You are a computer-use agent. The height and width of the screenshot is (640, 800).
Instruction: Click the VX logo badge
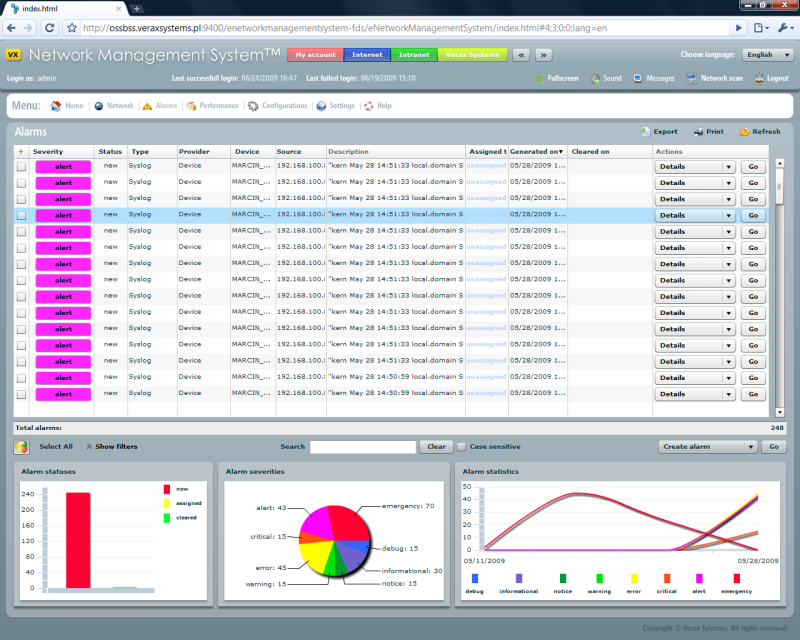[x=13, y=55]
